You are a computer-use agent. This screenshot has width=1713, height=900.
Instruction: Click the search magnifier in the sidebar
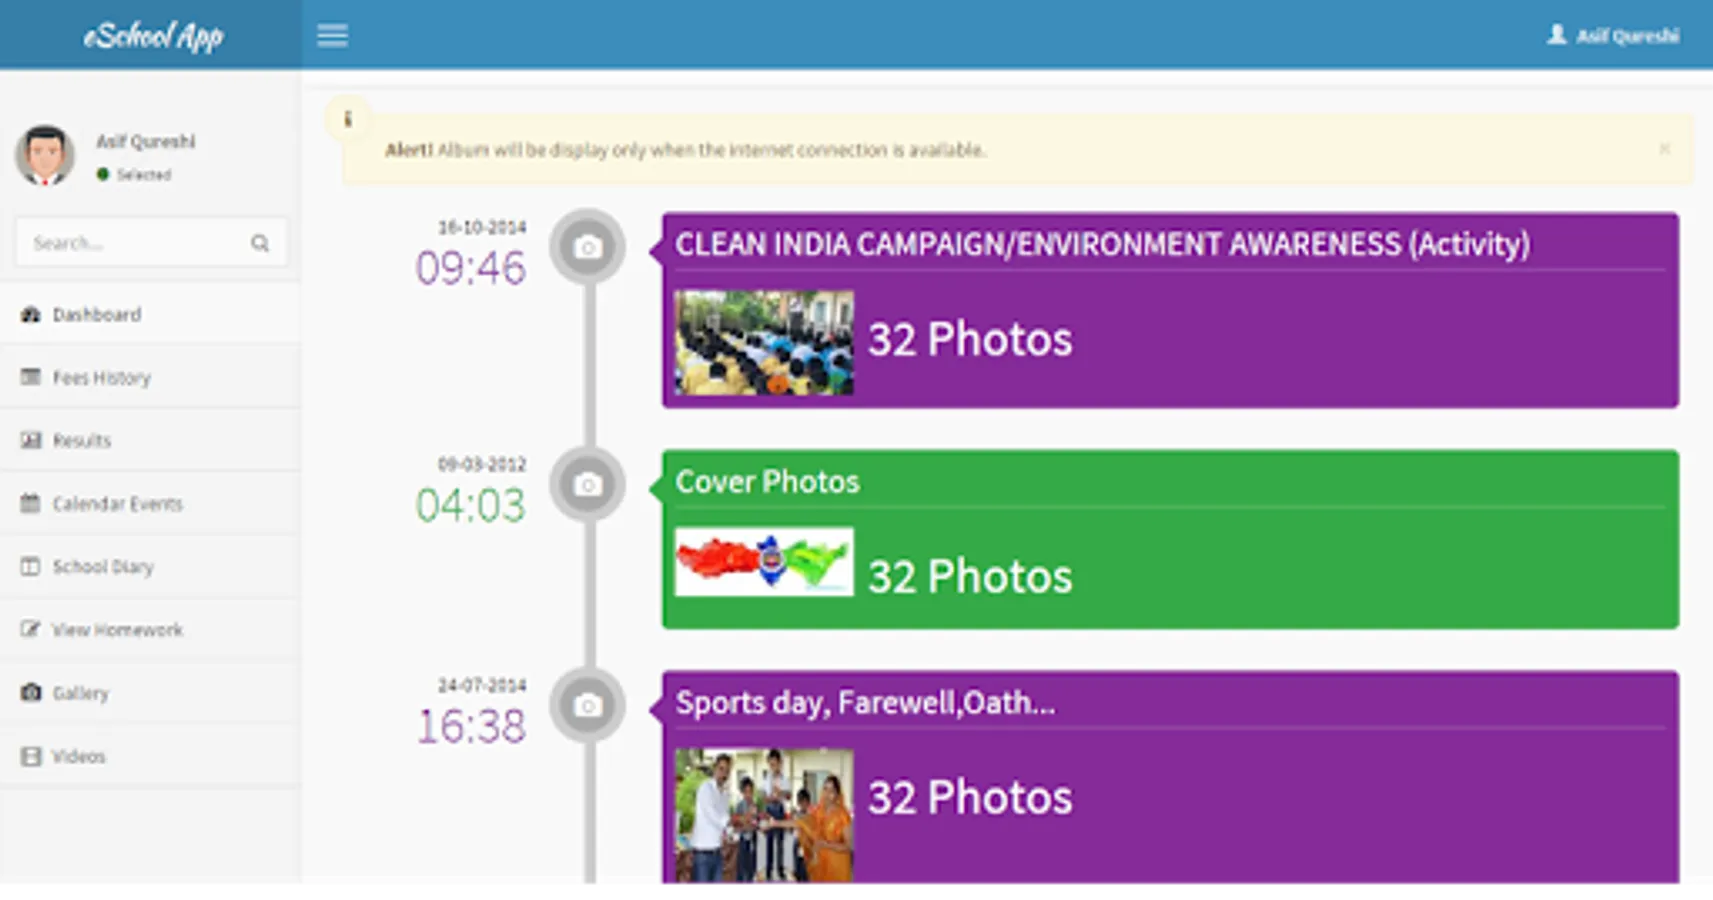pos(260,242)
